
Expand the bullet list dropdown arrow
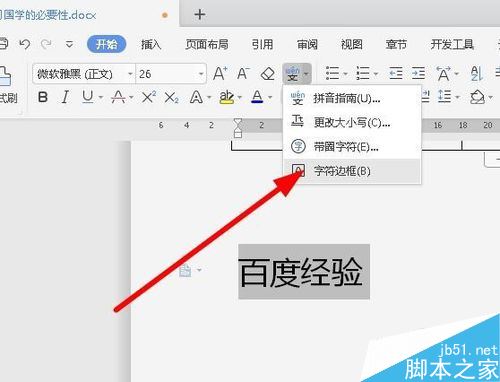coord(345,74)
